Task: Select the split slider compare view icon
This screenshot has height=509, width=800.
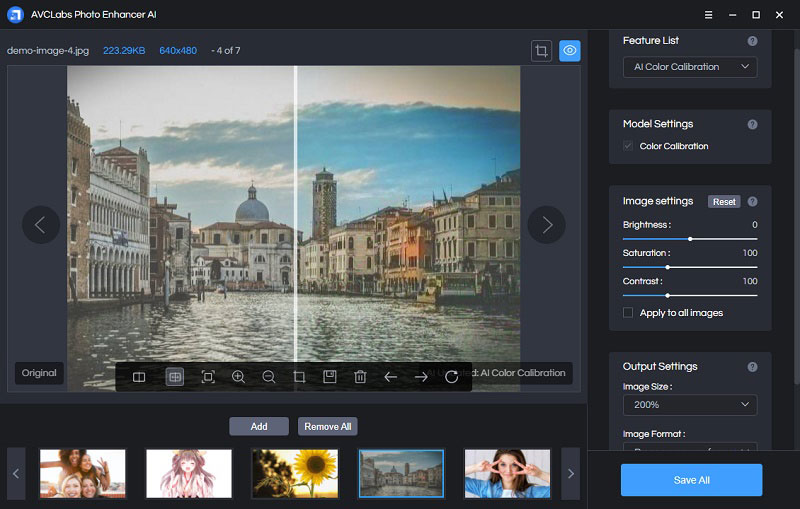Action: point(174,377)
